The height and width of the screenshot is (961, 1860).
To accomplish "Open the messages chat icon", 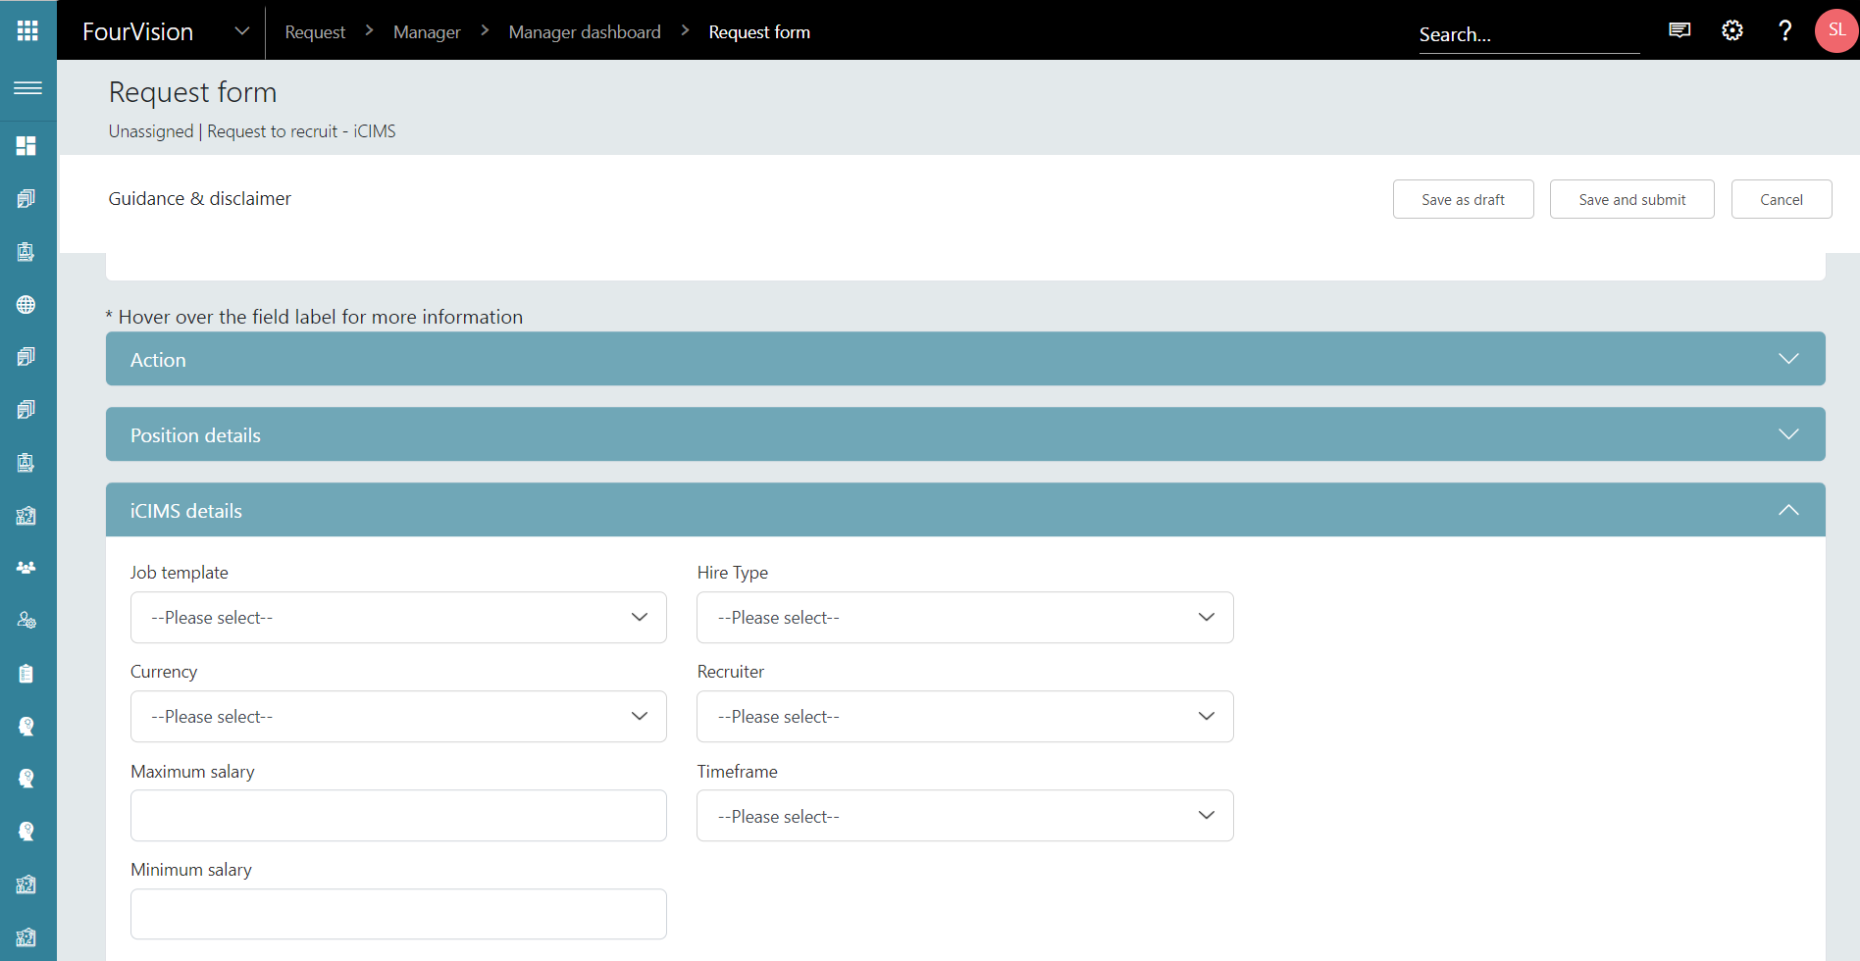I will [1680, 30].
